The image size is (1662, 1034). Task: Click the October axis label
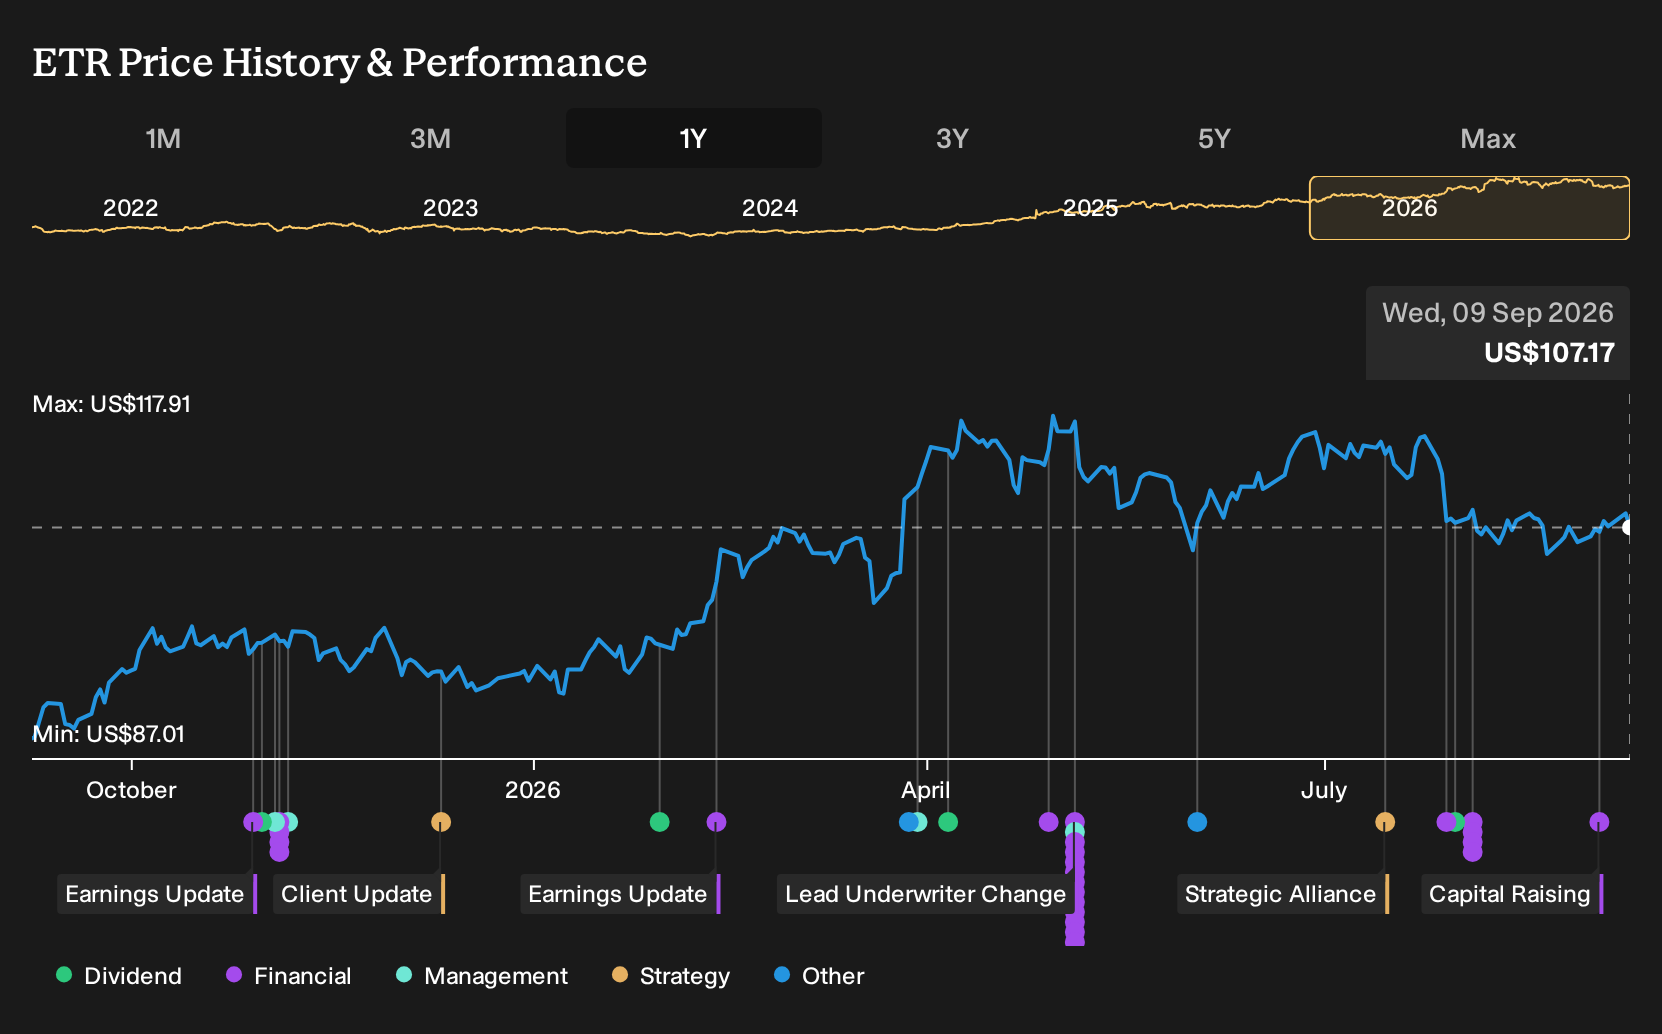coord(131,790)
